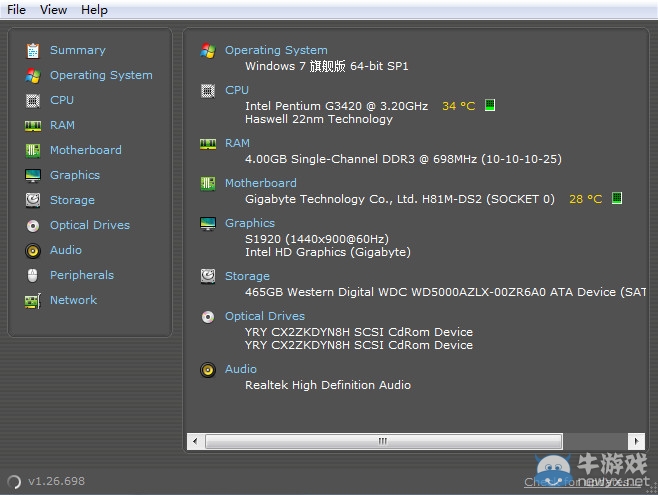The width and height of the screenshot is (658, 495).
Task: Click Operating System heading in summary panel
Action: [x=276, y=50]
